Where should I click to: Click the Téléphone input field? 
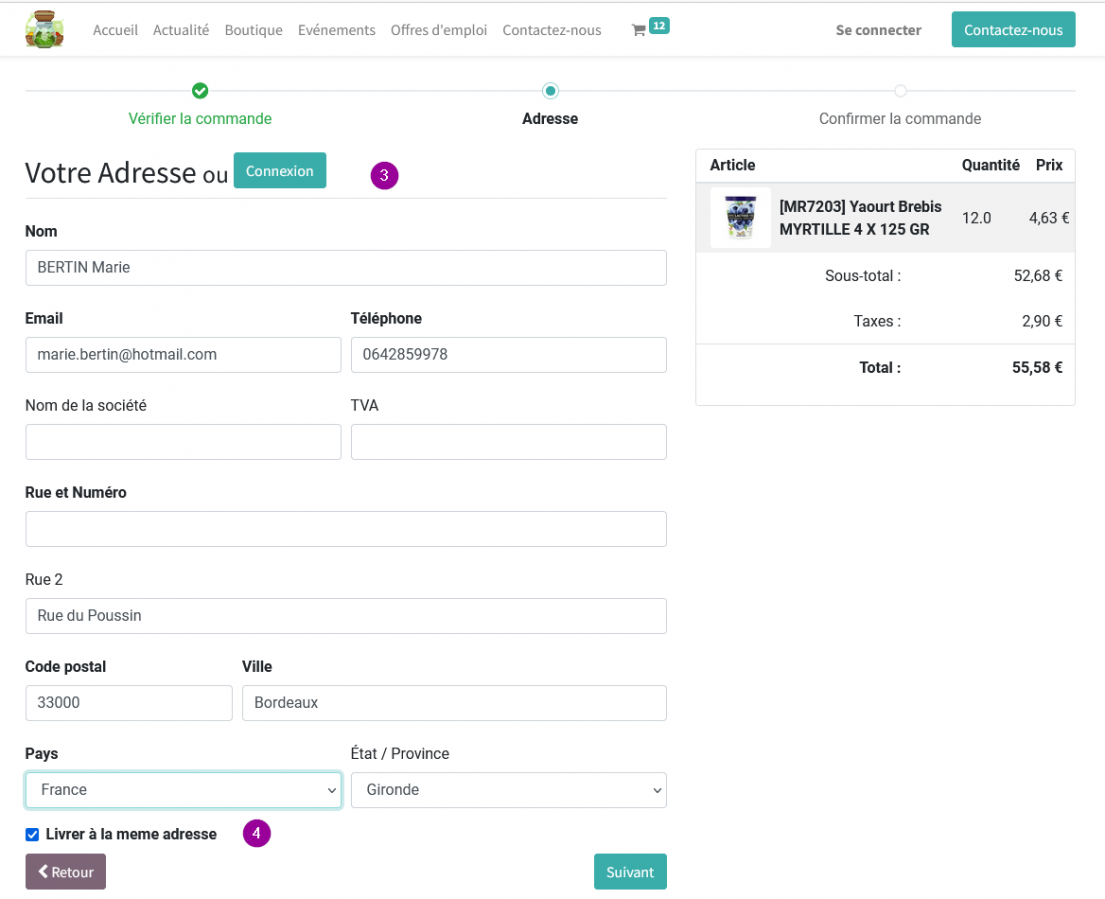coord(509,354)
